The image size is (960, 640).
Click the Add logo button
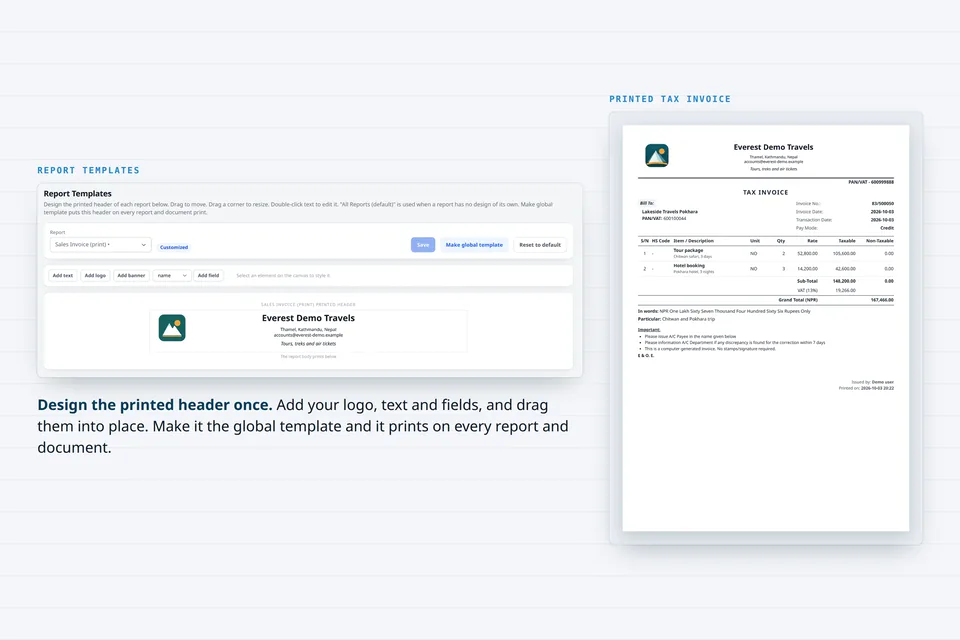[x=95, y=276]
